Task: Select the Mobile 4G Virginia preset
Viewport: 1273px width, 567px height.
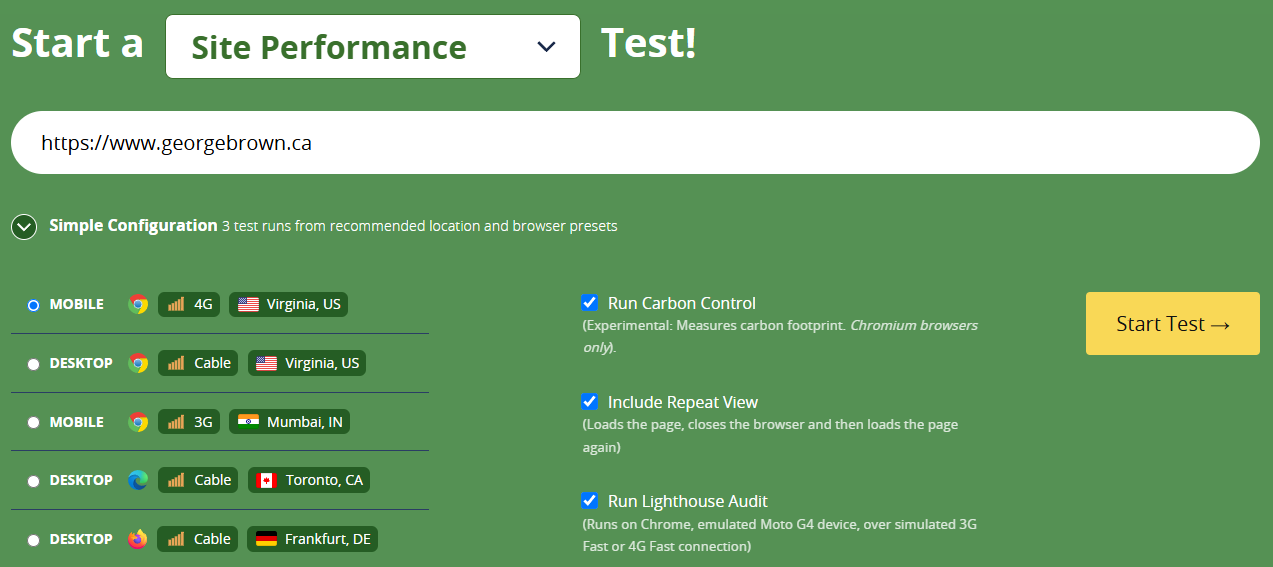Action: point(34,305)
